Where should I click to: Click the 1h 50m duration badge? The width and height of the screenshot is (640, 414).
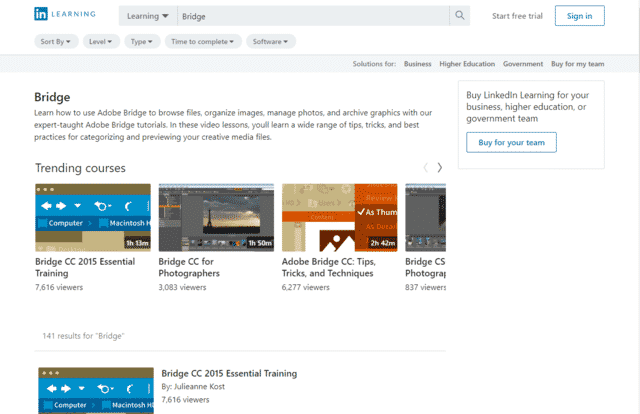pos(260,243)
